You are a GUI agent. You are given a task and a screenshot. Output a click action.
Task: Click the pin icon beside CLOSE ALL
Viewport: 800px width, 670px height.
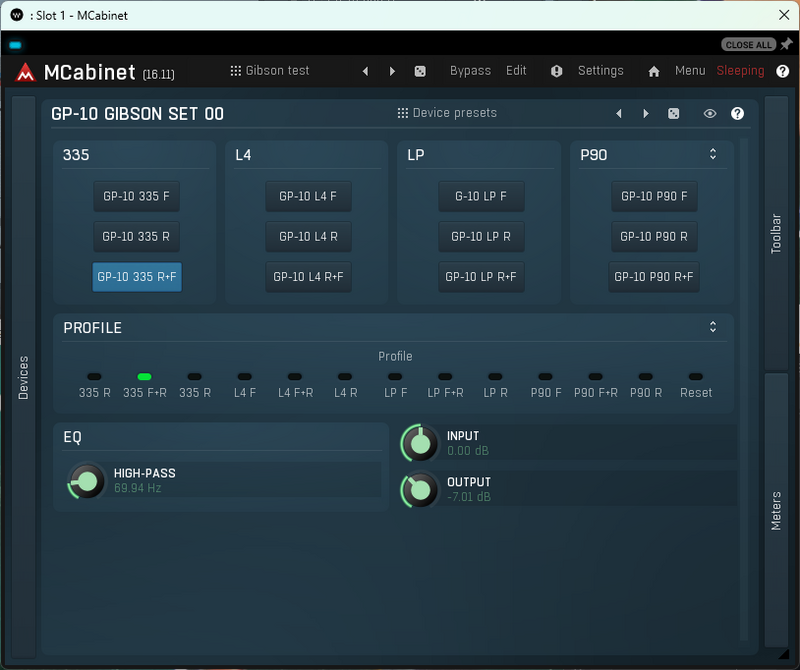point(786,44)
